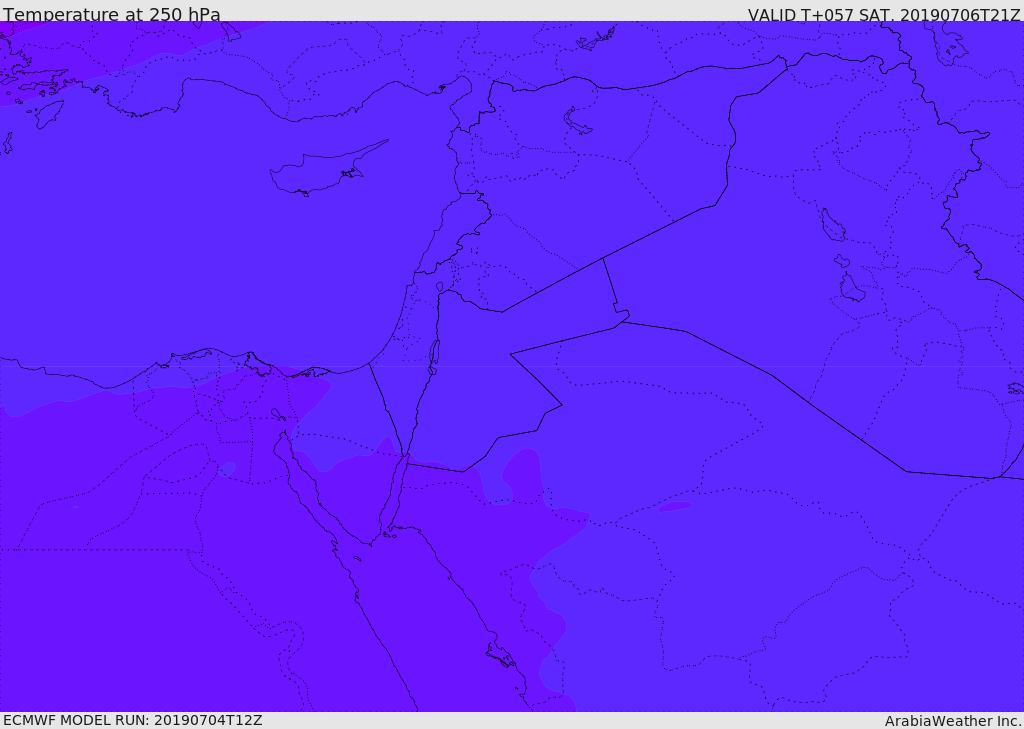Click the 'ArabiaWeather Inc' credit text
This screenshot has width=1024, height=729.
click(x=953, y=721)
